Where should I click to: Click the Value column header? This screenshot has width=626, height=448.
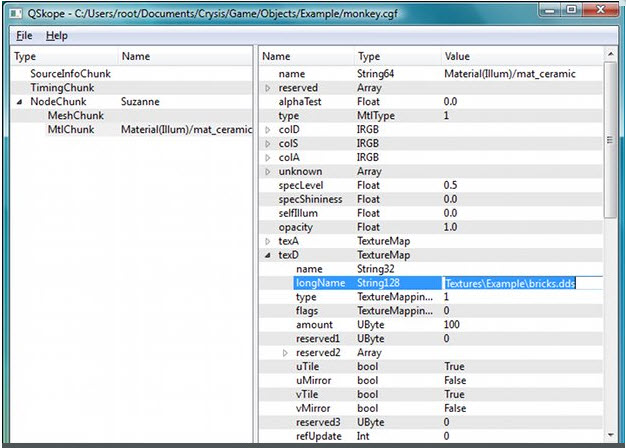(458, 57)
